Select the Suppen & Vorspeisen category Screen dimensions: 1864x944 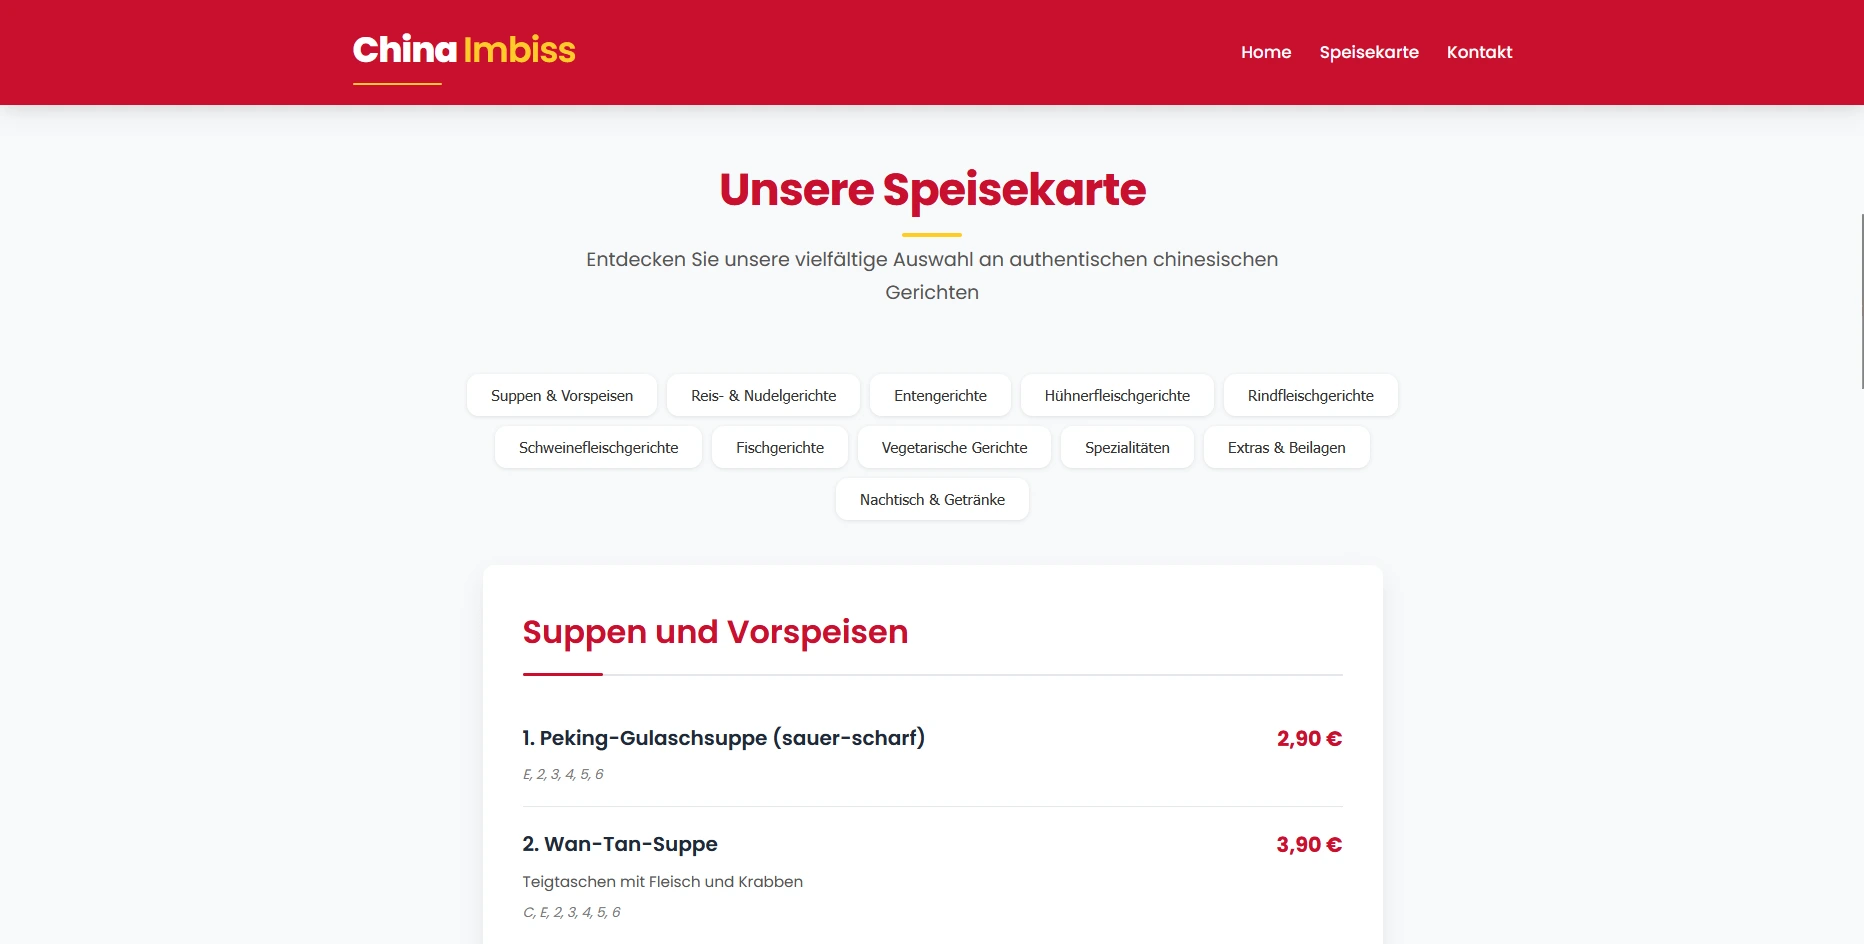pos(562,395)
